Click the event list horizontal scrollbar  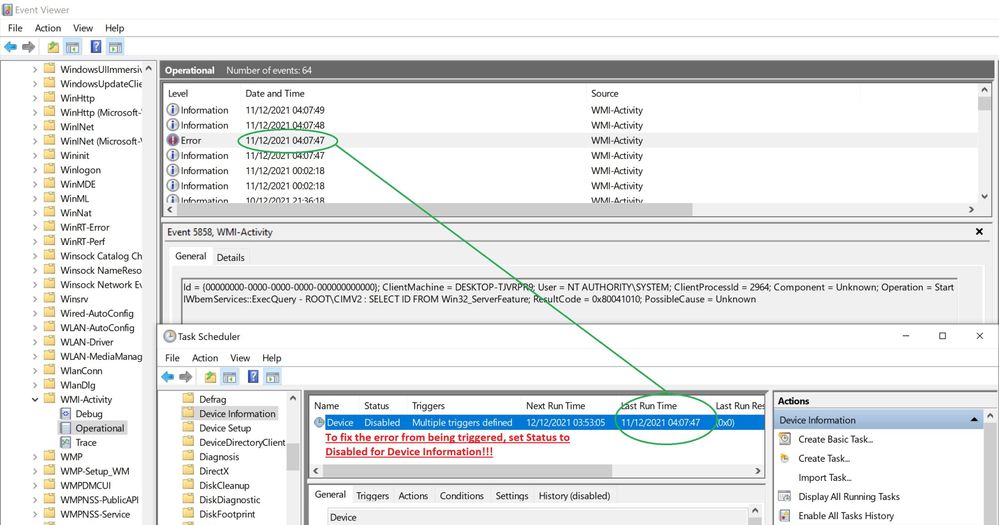pos(433,209)
